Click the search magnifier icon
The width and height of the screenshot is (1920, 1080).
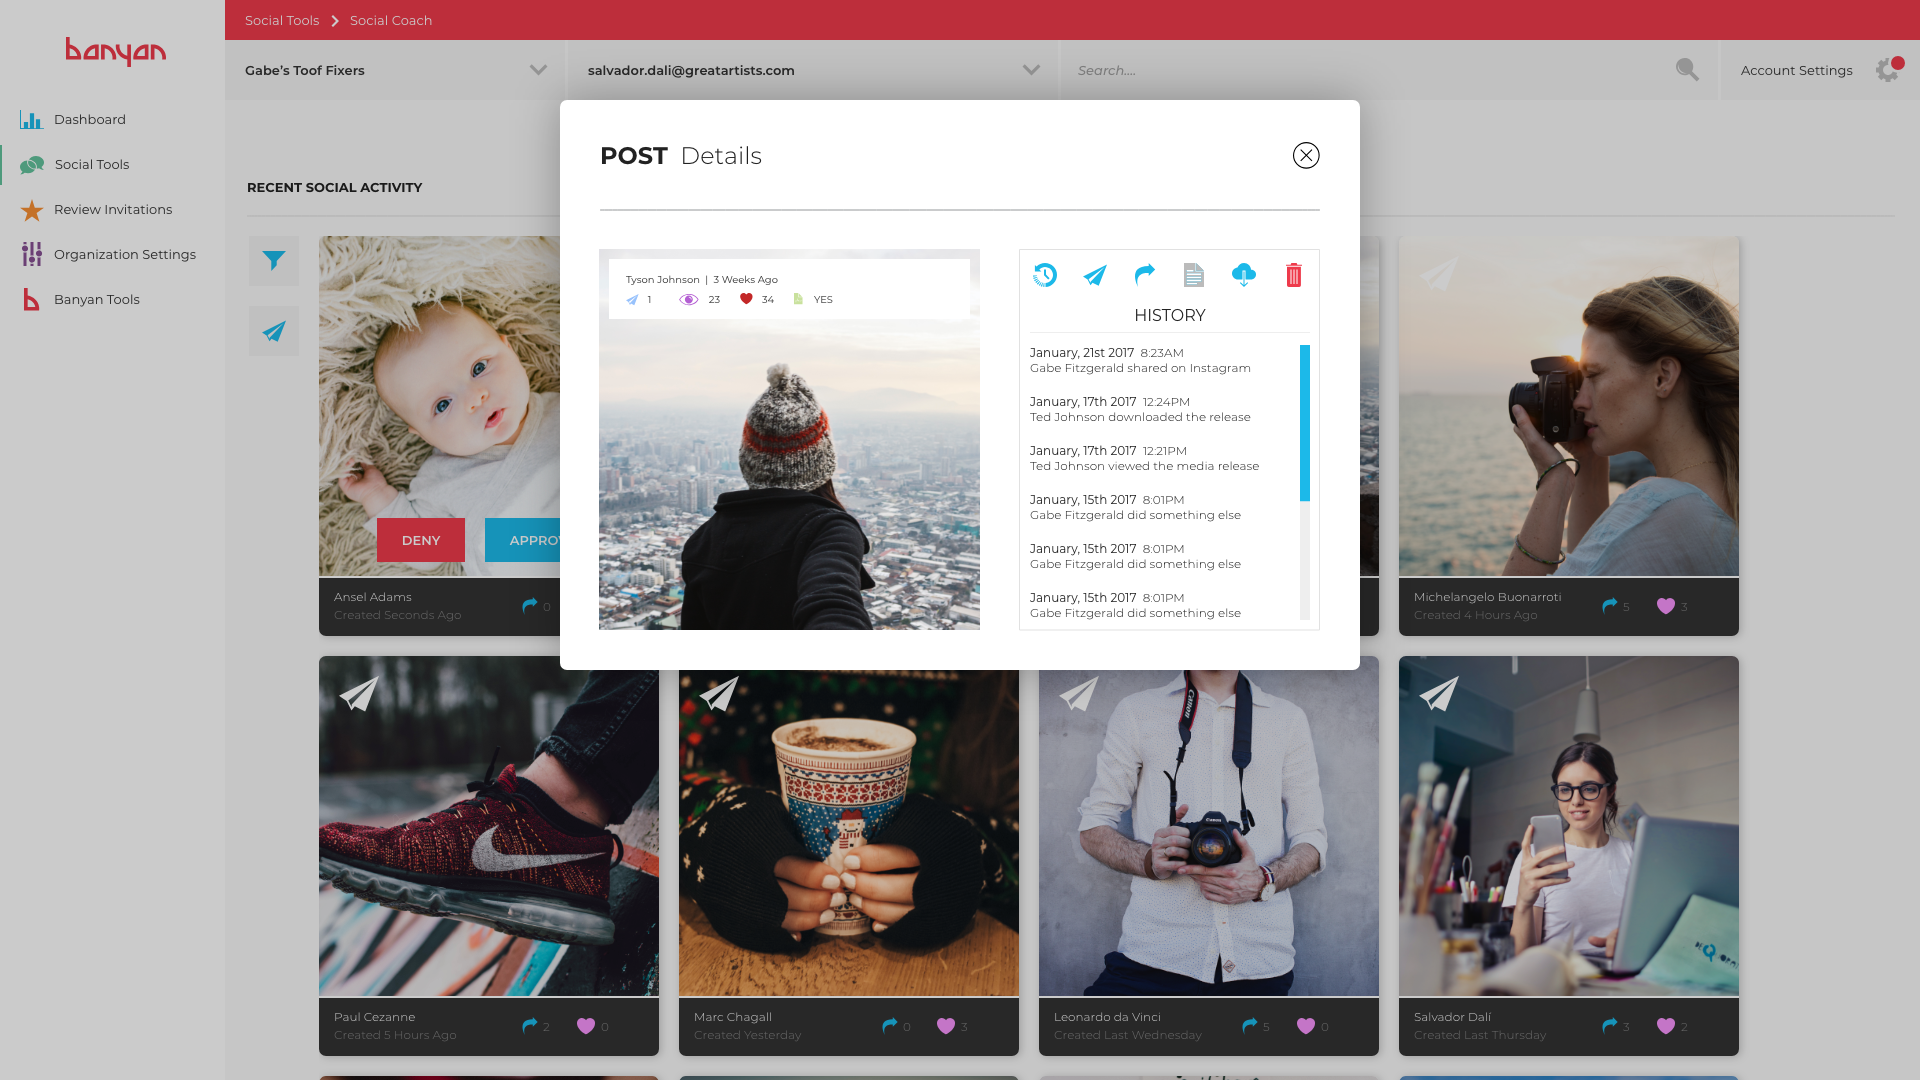[1687, 70]
